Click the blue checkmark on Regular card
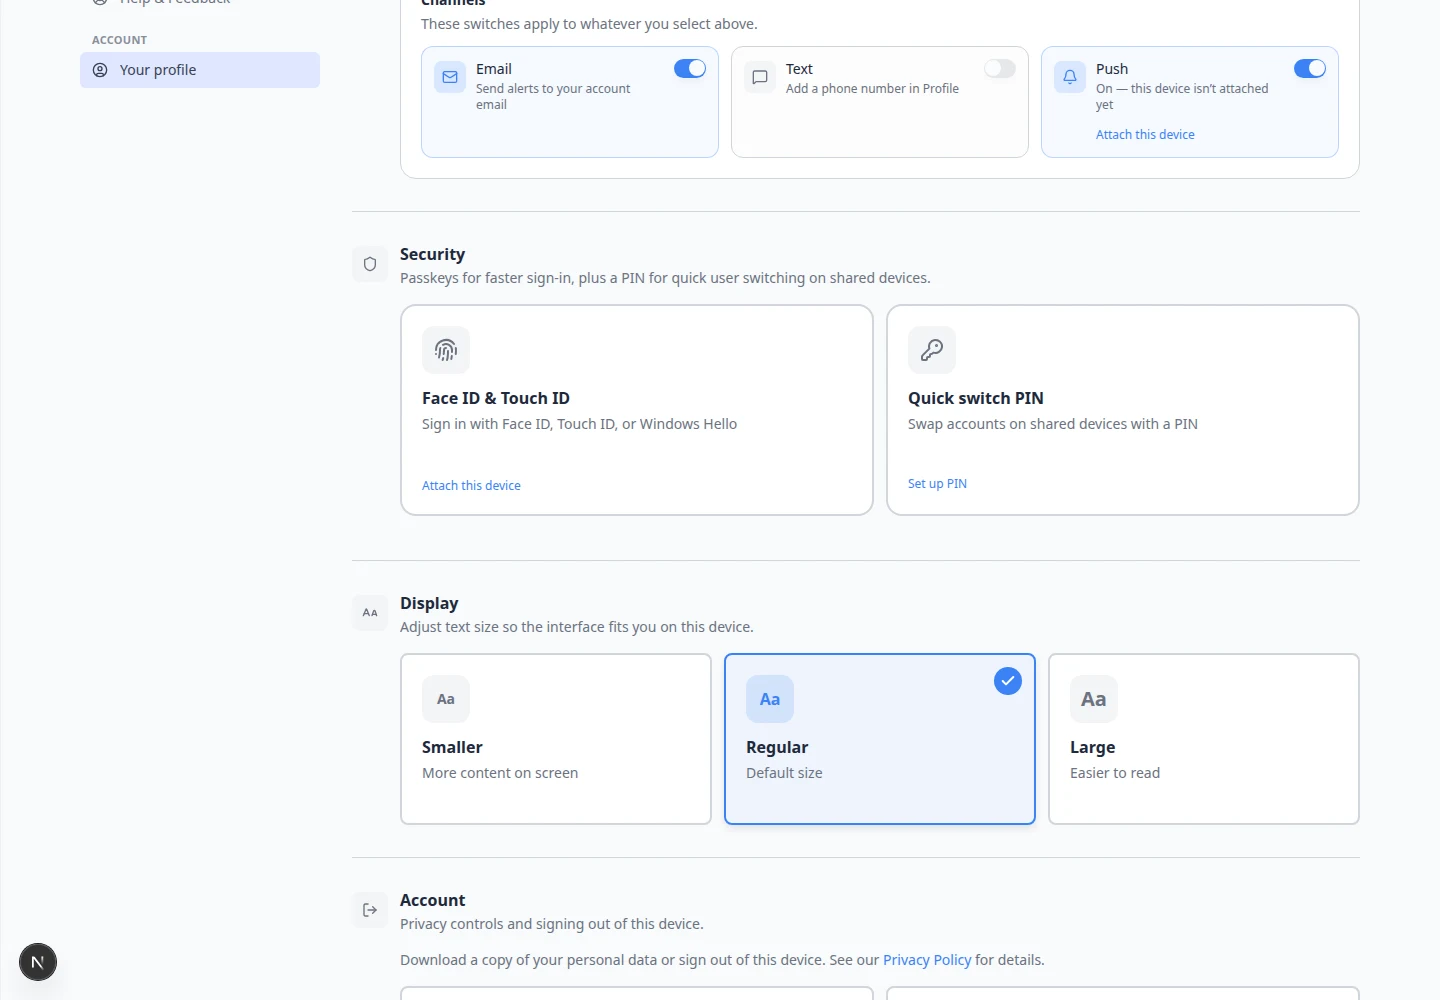Screen dimensions: 1440x1000 (x=1008, y=681)
